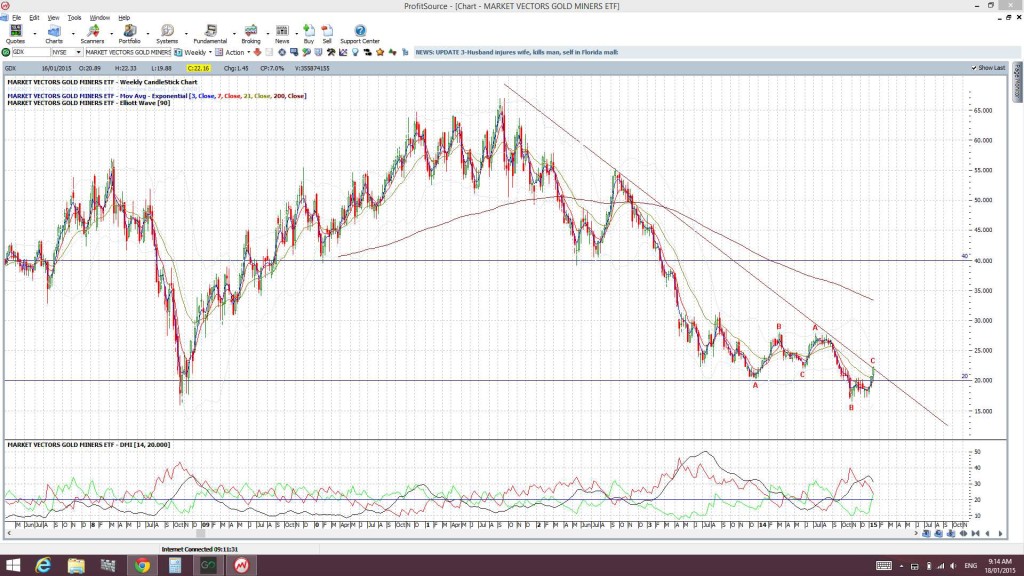Click the 40 price level line label

pyautogui.click(x=965, y=256)
